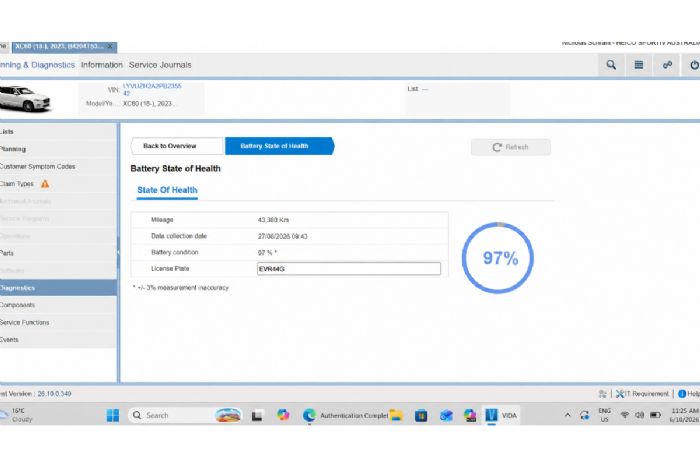The image size is (700, 466).
Task: Click the Wi-Fi network tray icon
Action: tap(625, 415)
